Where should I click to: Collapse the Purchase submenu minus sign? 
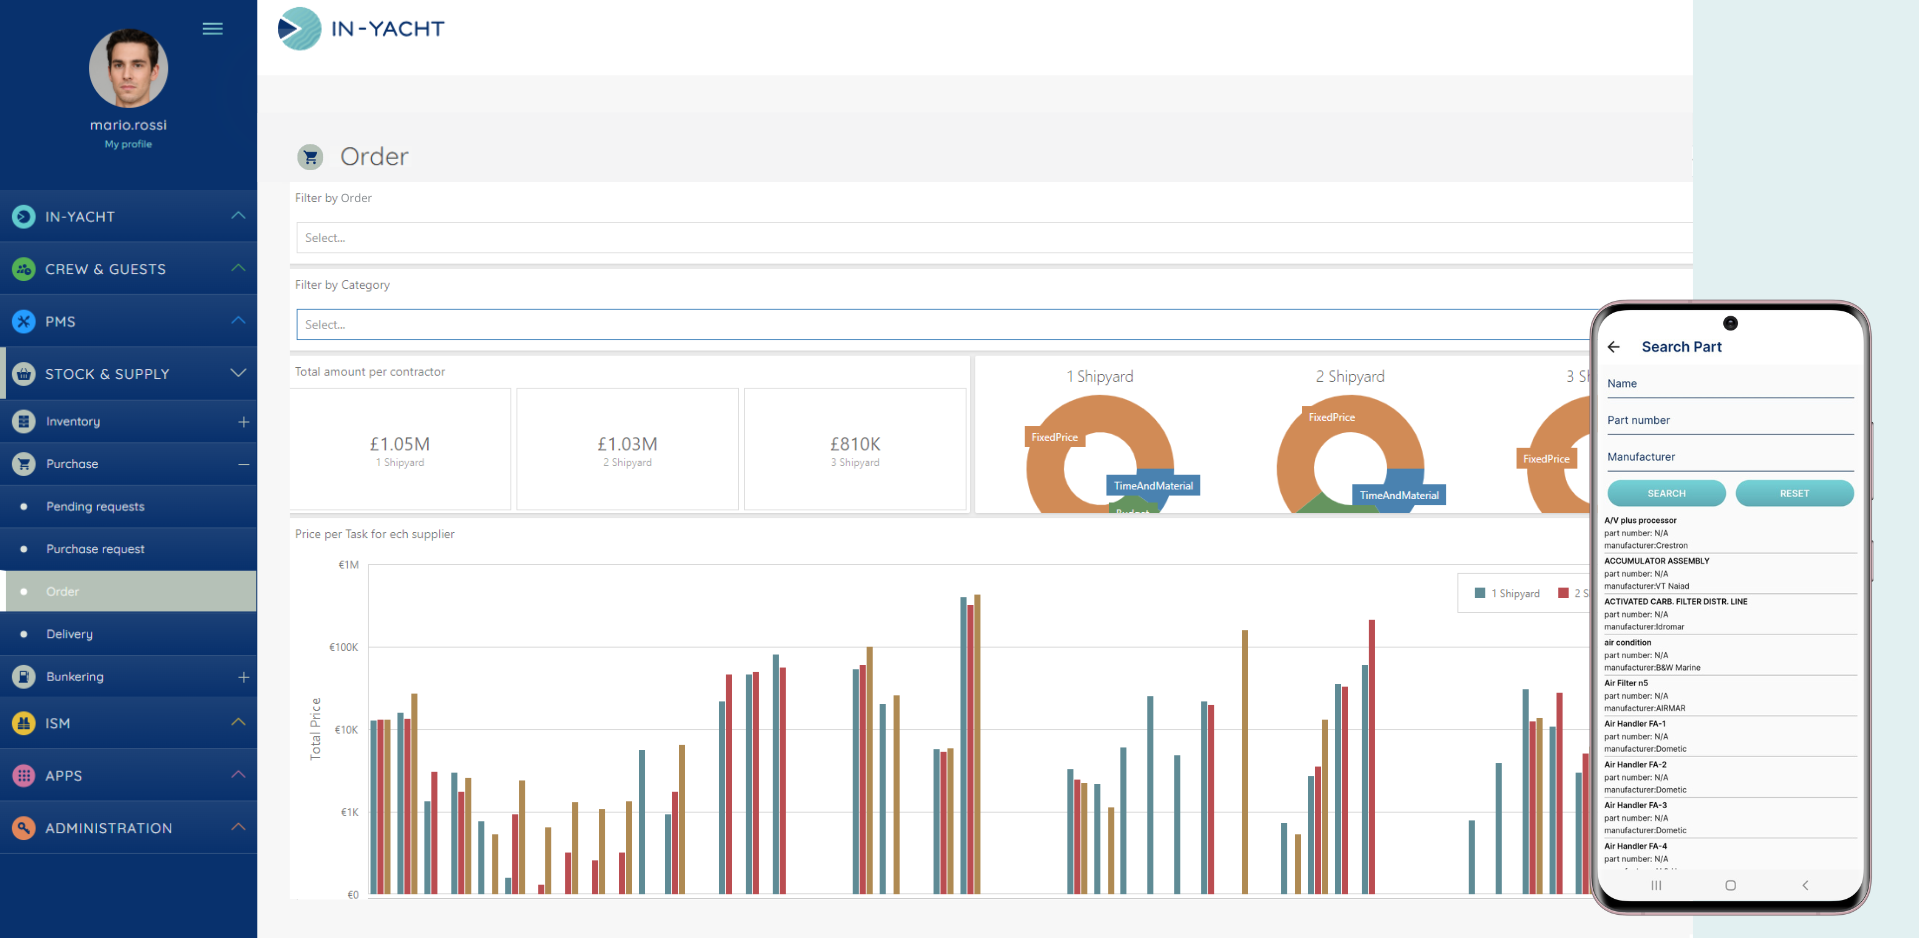point(243,464)
